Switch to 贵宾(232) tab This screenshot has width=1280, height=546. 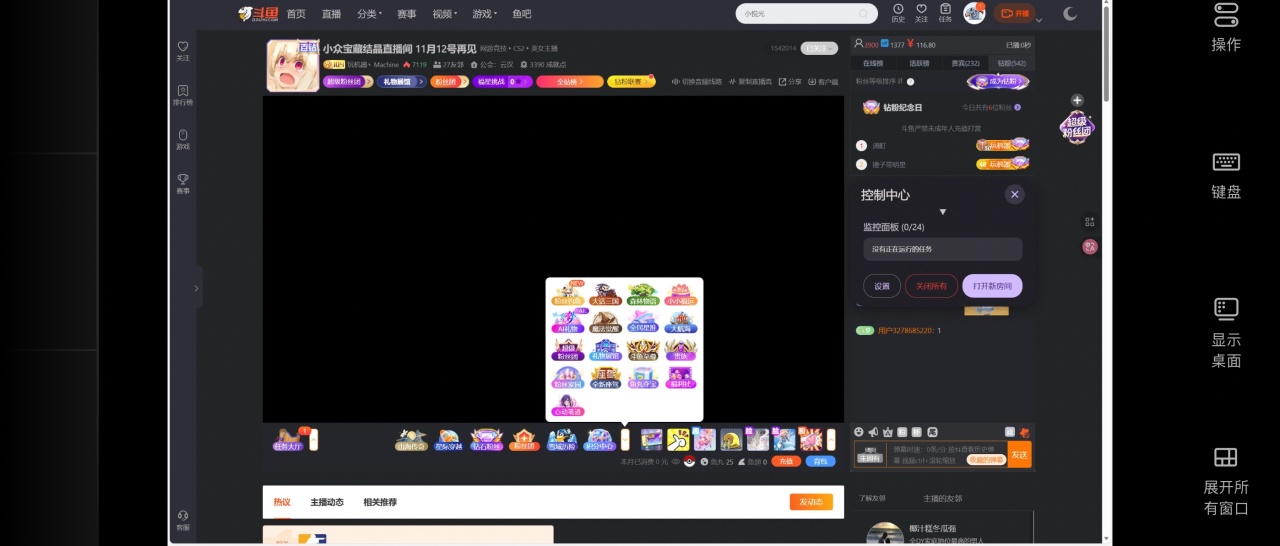pos(965,63)
